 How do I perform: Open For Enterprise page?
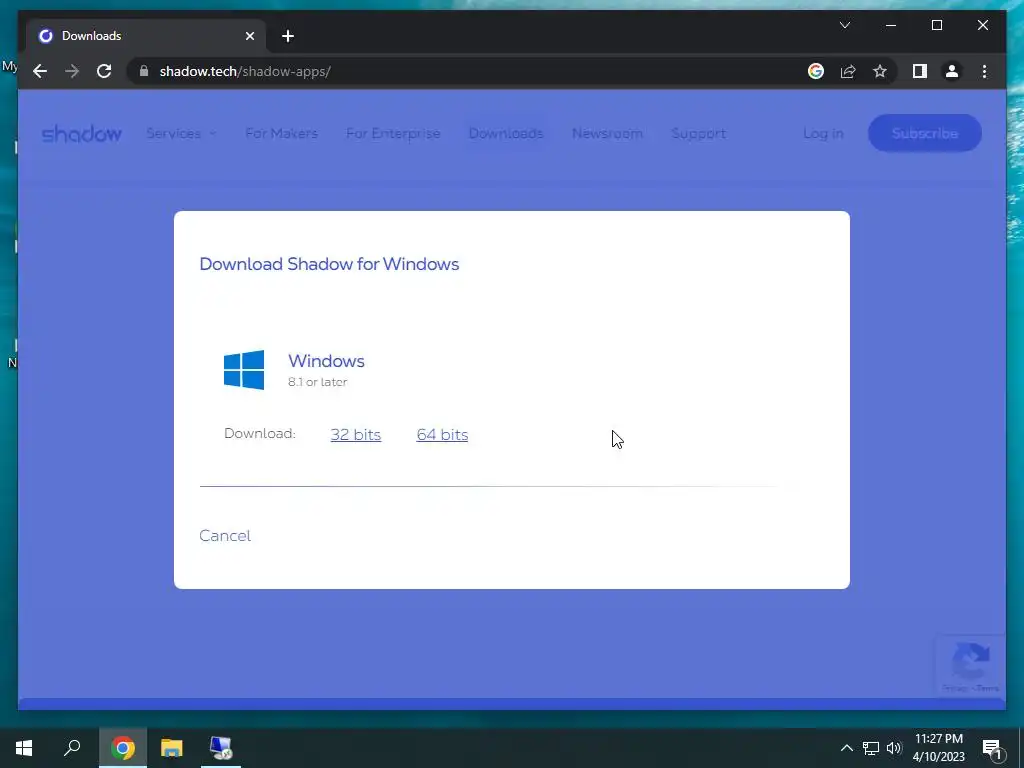point(393,133)
